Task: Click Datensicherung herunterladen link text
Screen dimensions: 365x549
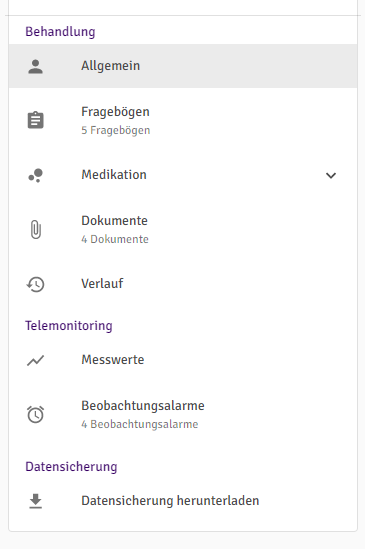Action: click(x=170, y=501)
